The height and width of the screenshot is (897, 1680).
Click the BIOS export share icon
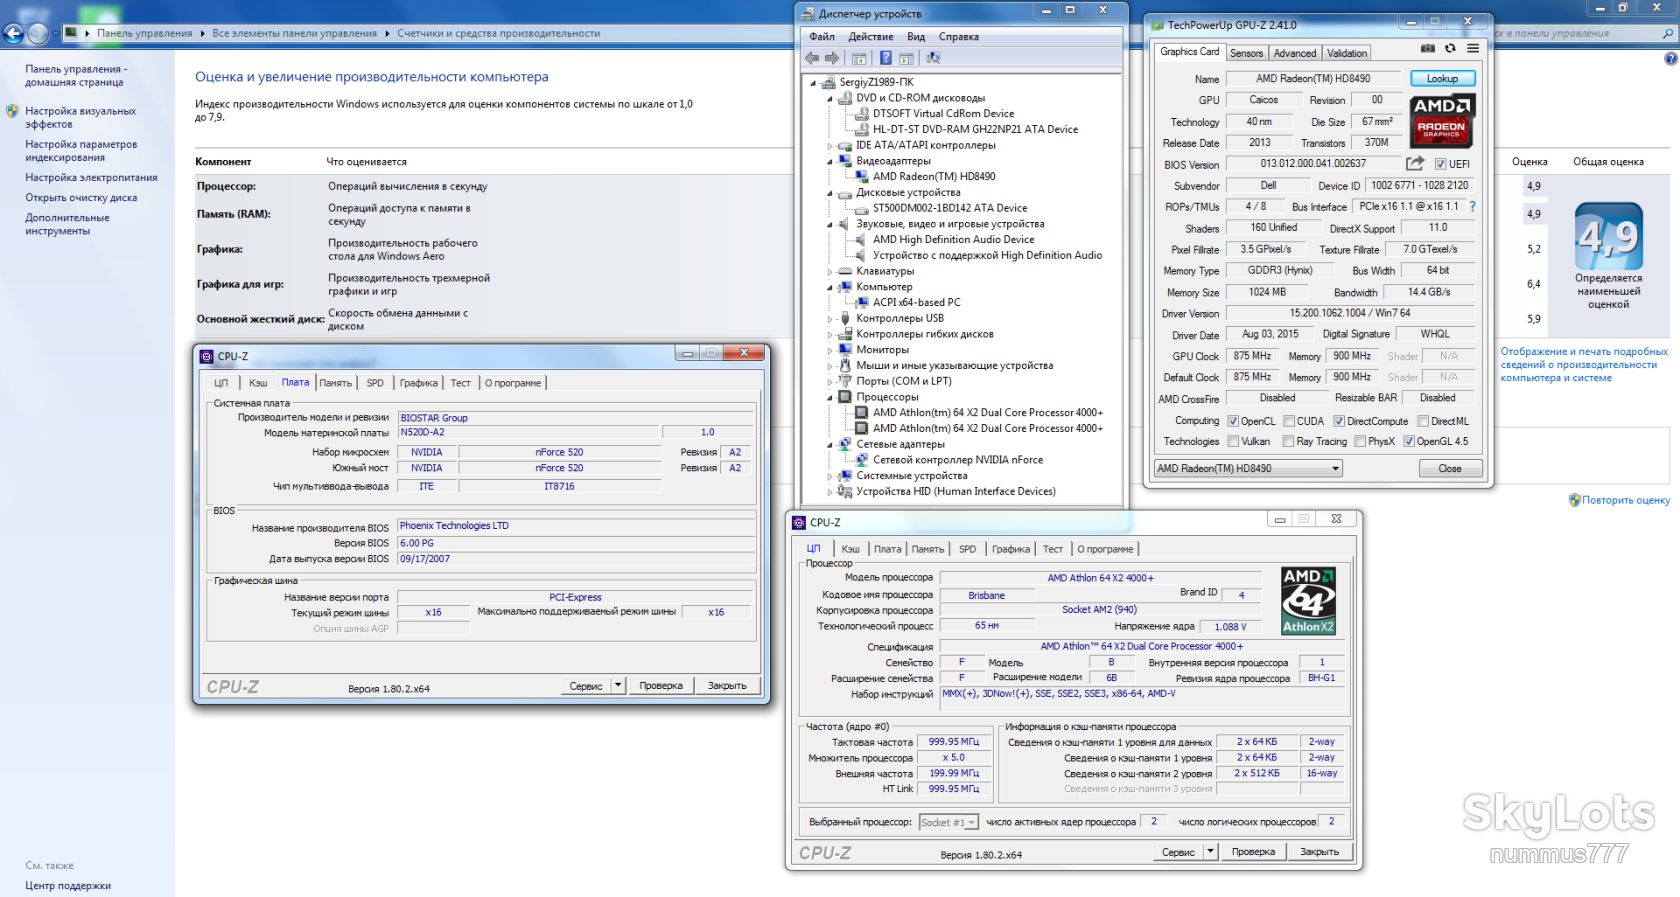point(1415,163)
